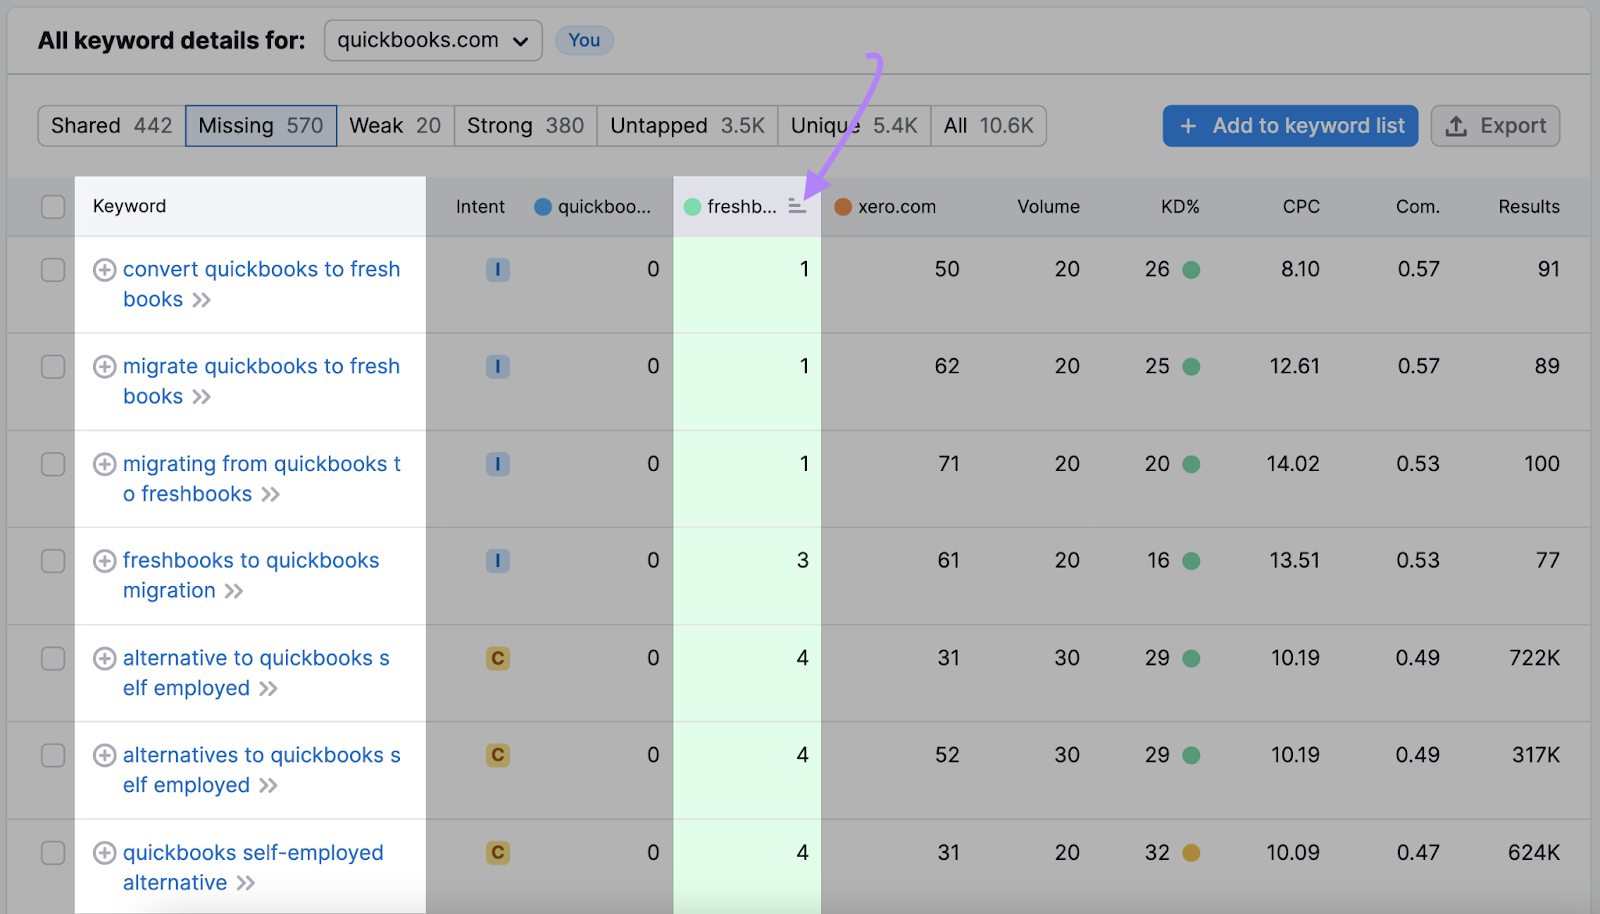
Task: Click the green KD dot beside 26
Action: [x=1191, y=270]
